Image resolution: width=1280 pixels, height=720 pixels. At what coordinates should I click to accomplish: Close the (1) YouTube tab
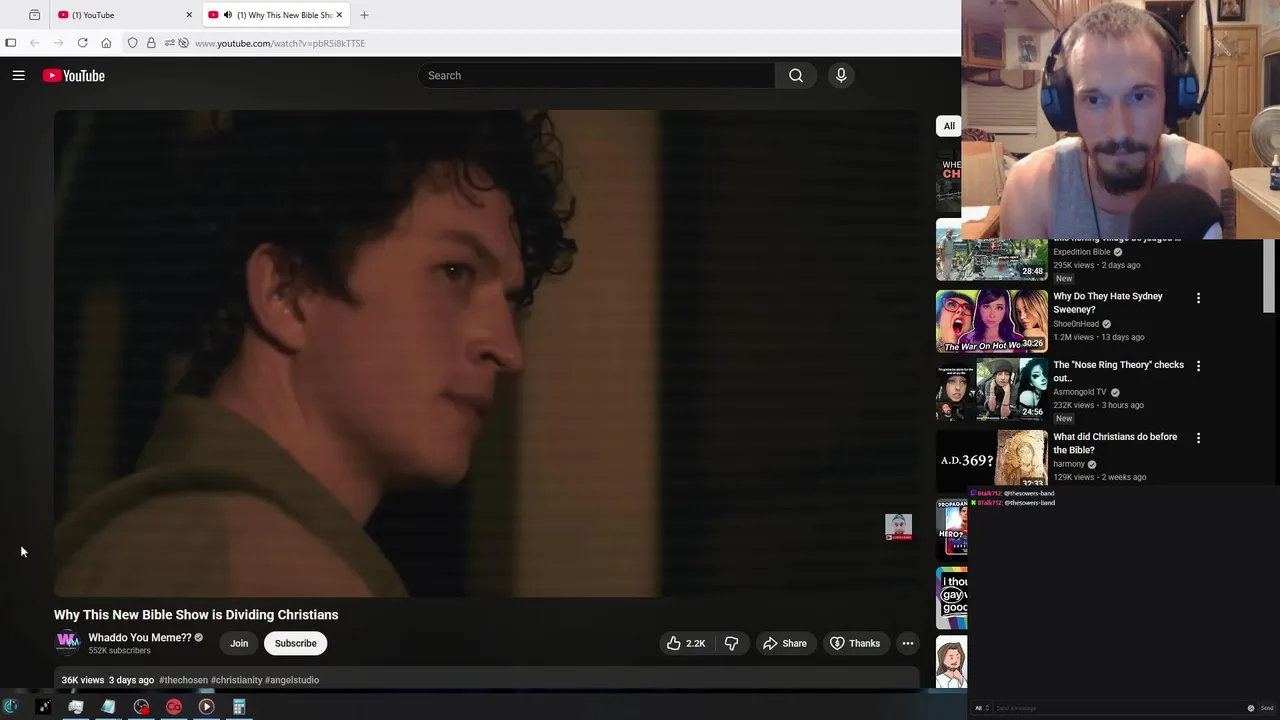189,15
